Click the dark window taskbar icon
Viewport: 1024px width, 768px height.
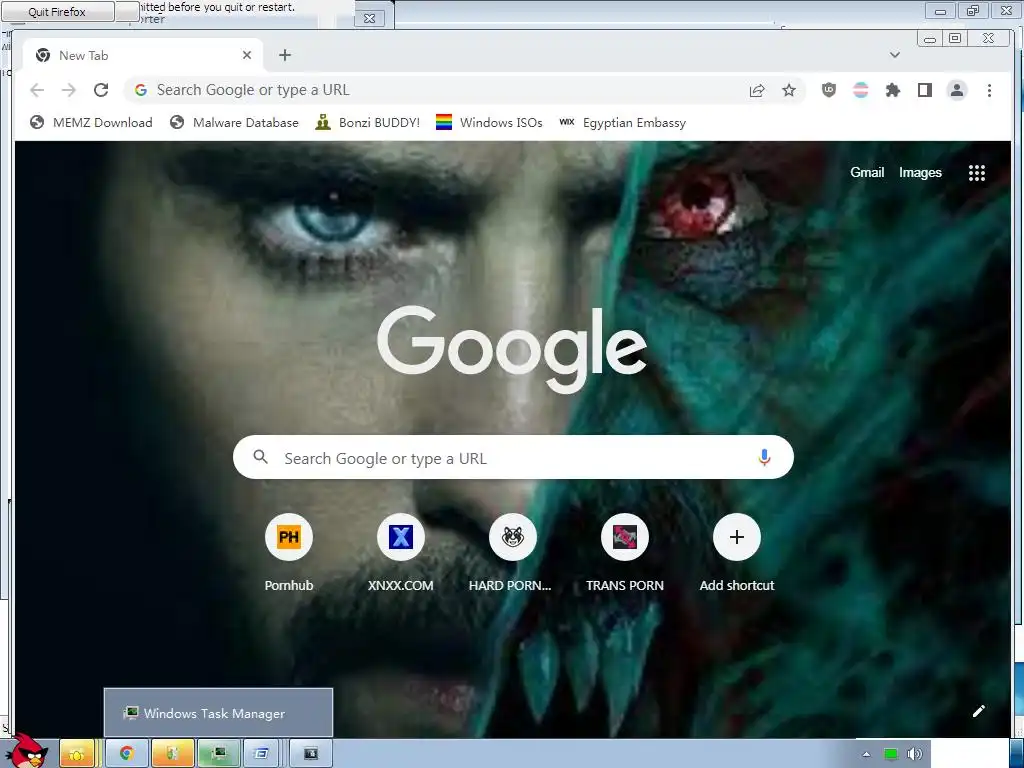(x=311, y=754)
